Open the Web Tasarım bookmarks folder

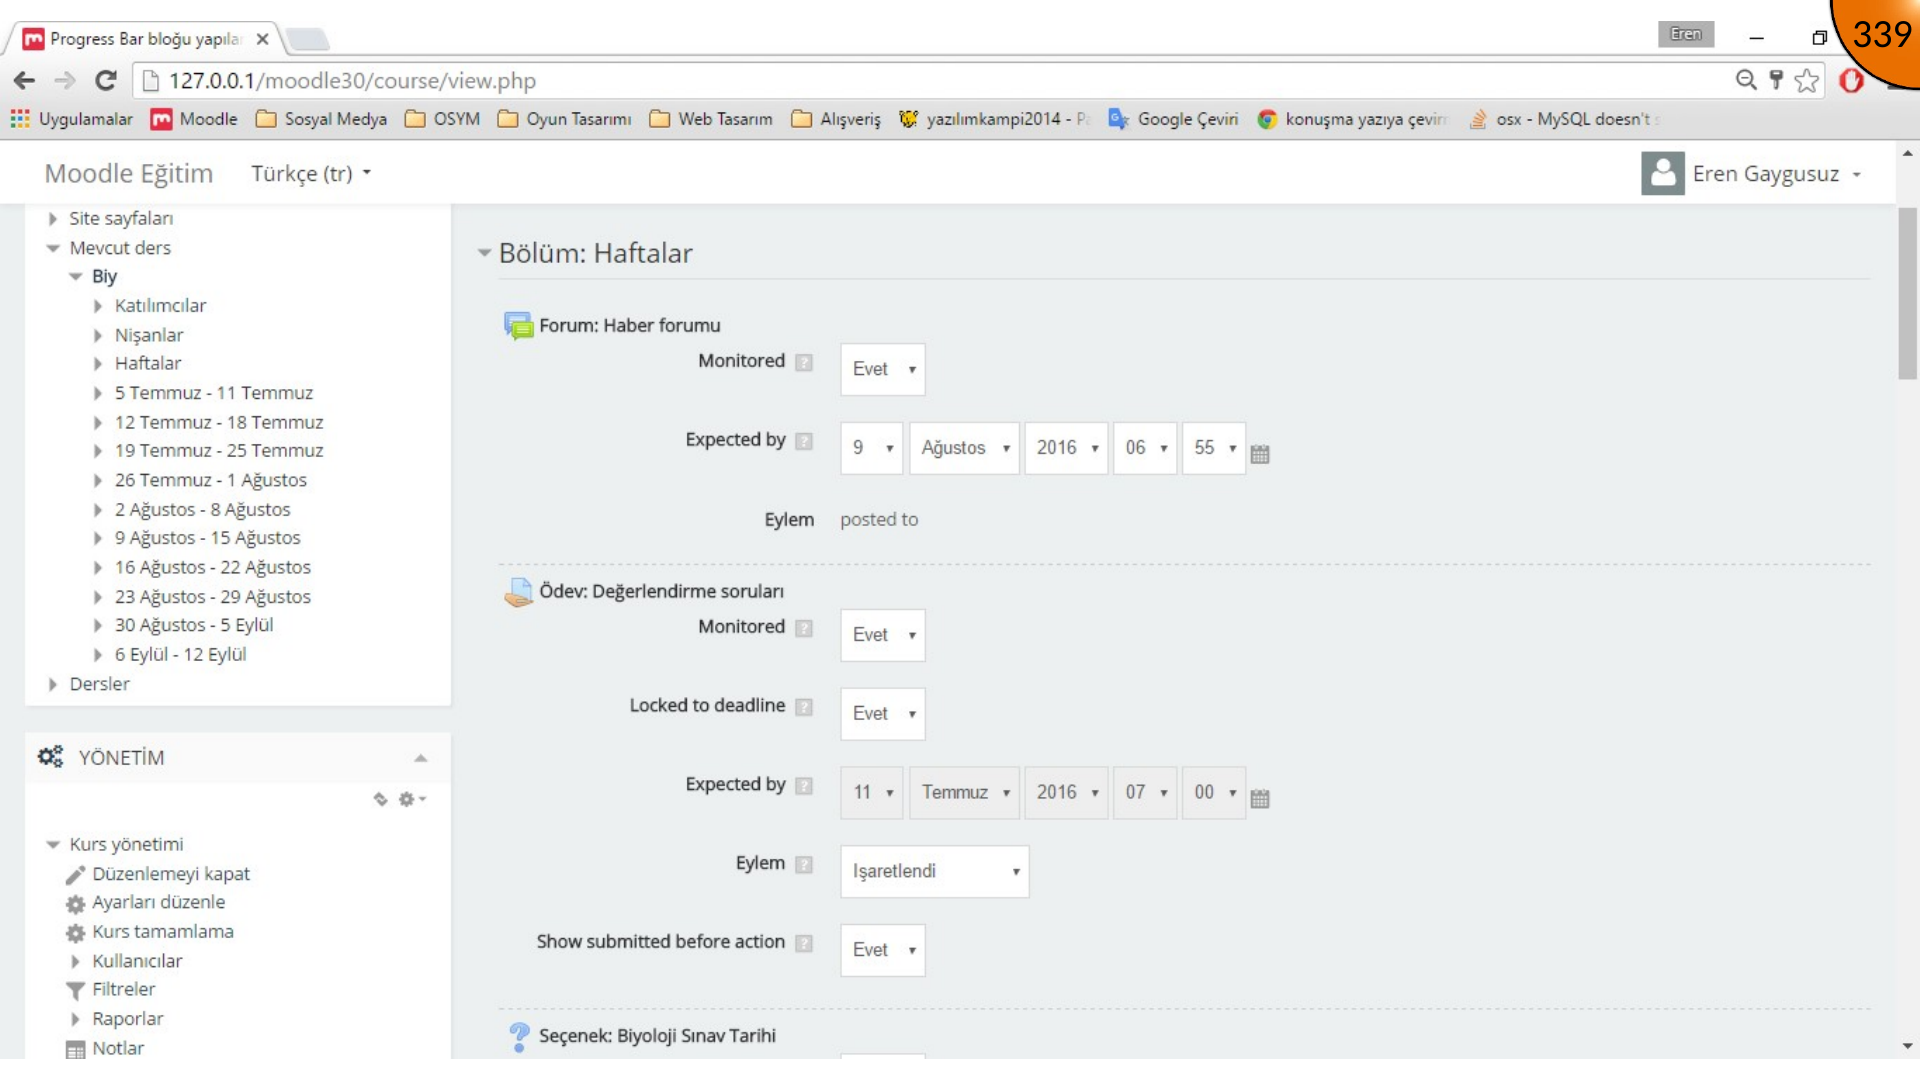(711, 119)
